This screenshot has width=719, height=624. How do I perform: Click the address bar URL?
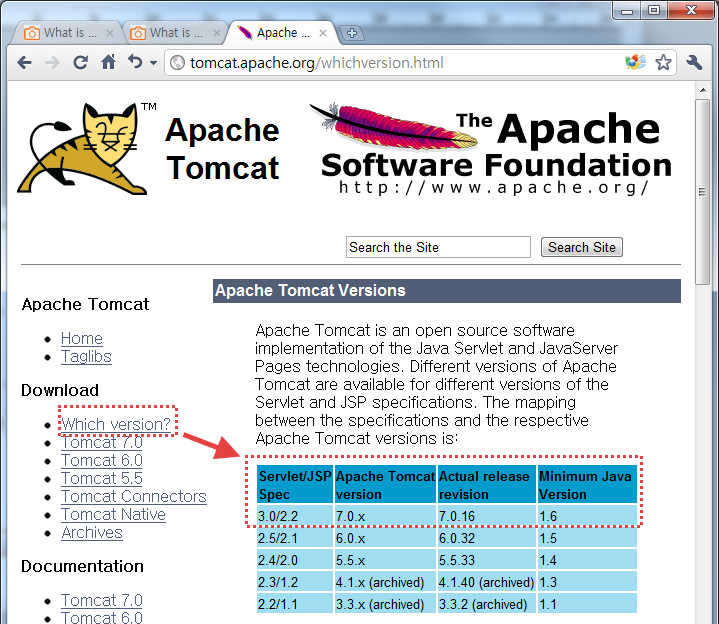point(316,63)
